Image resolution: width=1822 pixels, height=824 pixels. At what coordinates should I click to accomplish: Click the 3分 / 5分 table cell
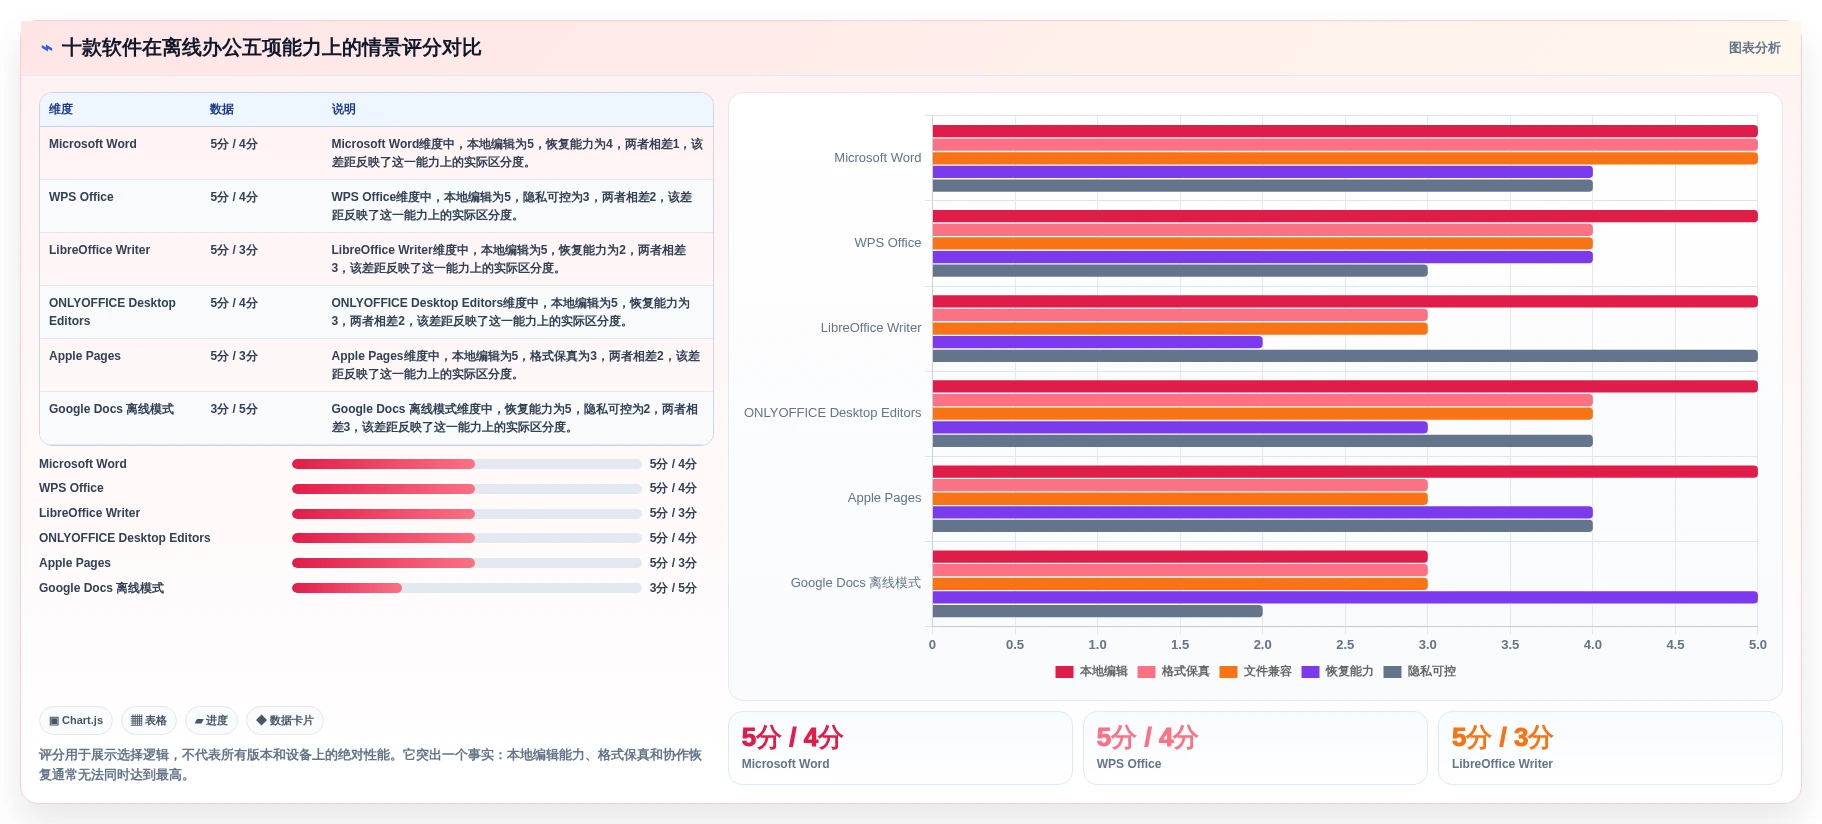(234, 409)
